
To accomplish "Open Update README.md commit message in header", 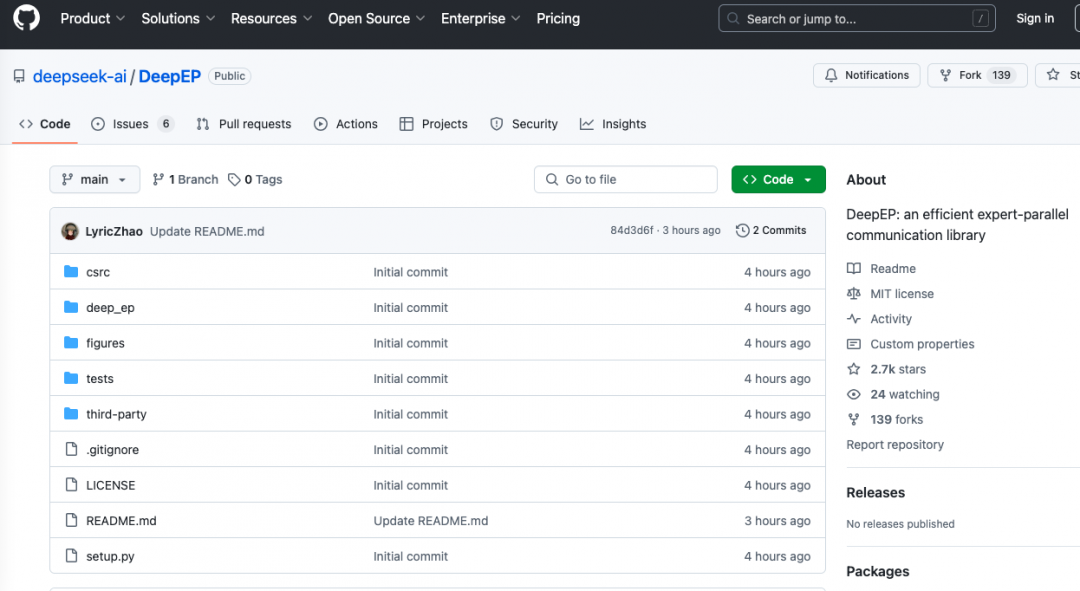I will tap(207, 231).
